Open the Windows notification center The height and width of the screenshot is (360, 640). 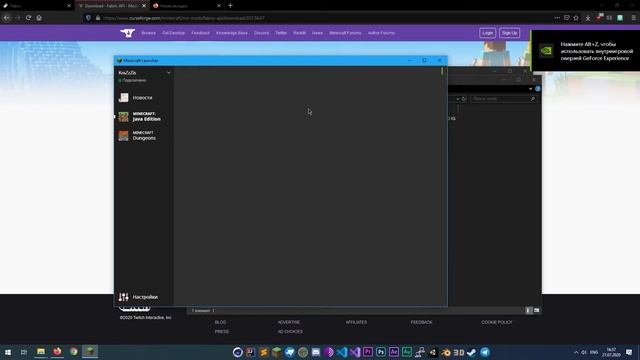tap(629, 352)
